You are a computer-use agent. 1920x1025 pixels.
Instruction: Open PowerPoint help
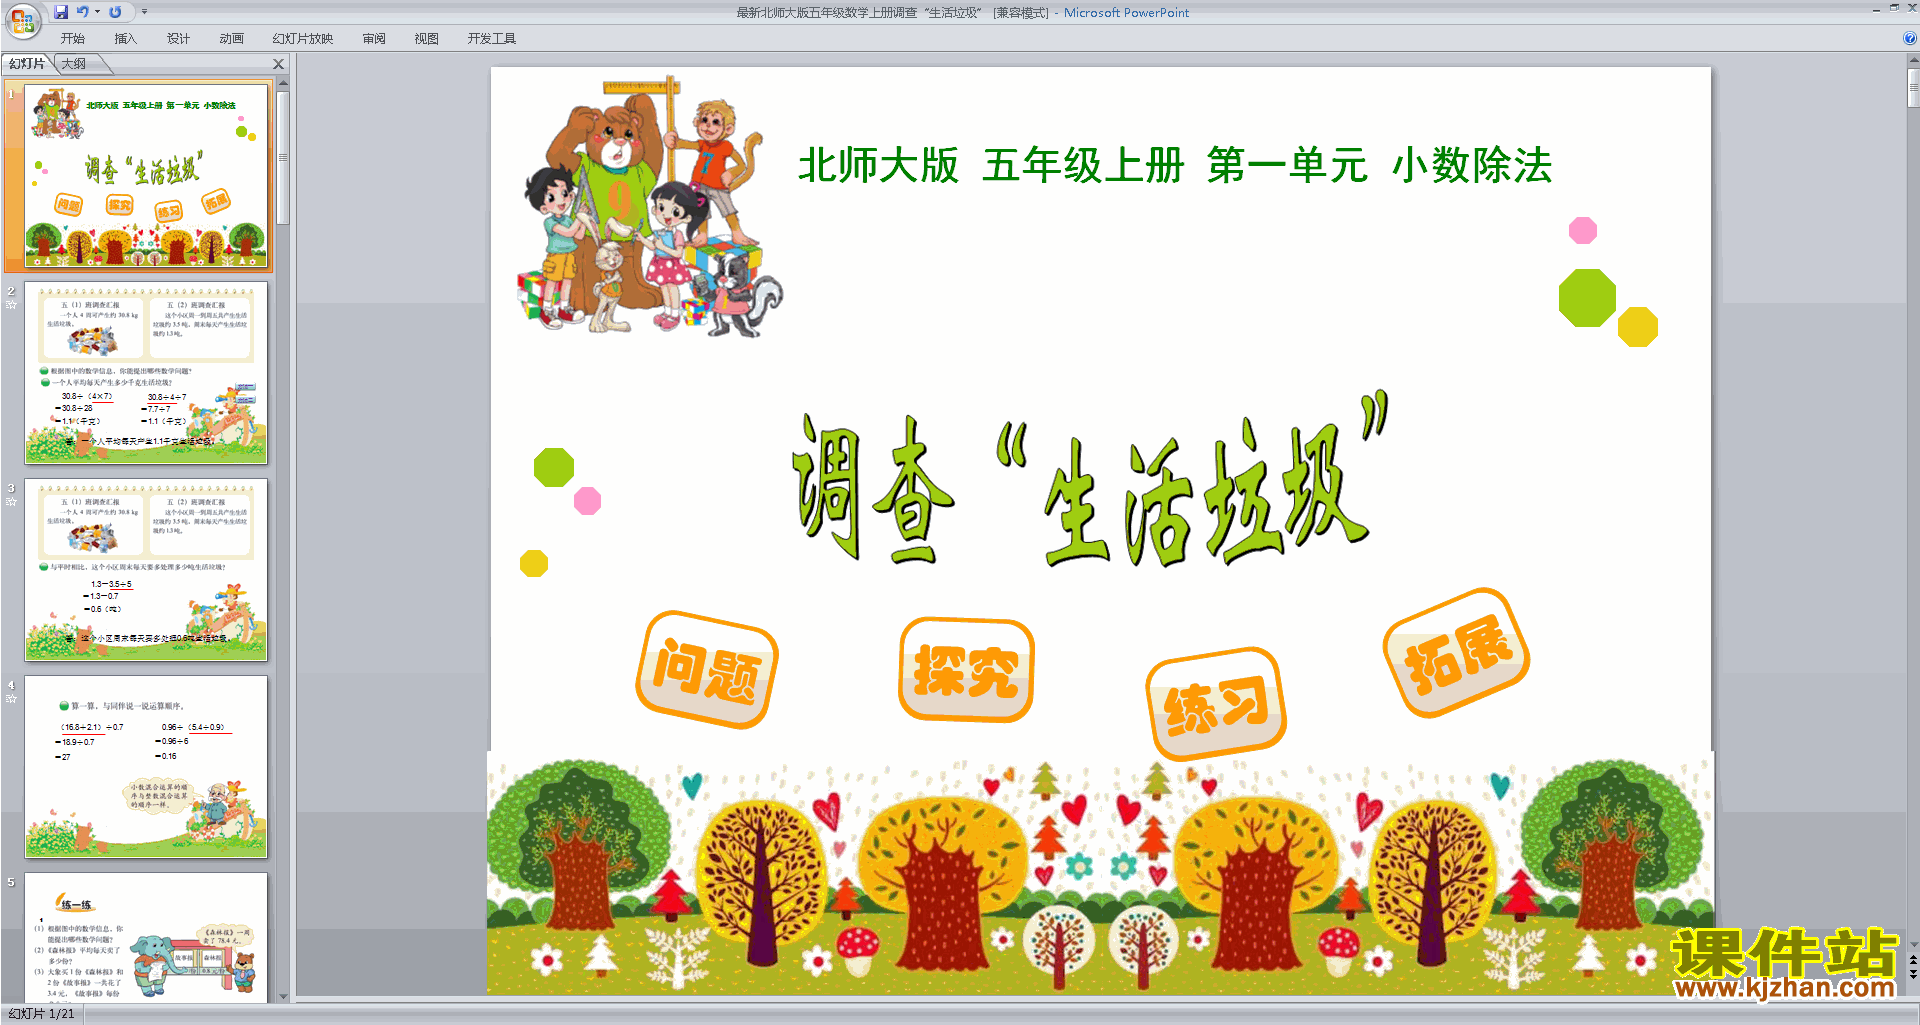1909,39
